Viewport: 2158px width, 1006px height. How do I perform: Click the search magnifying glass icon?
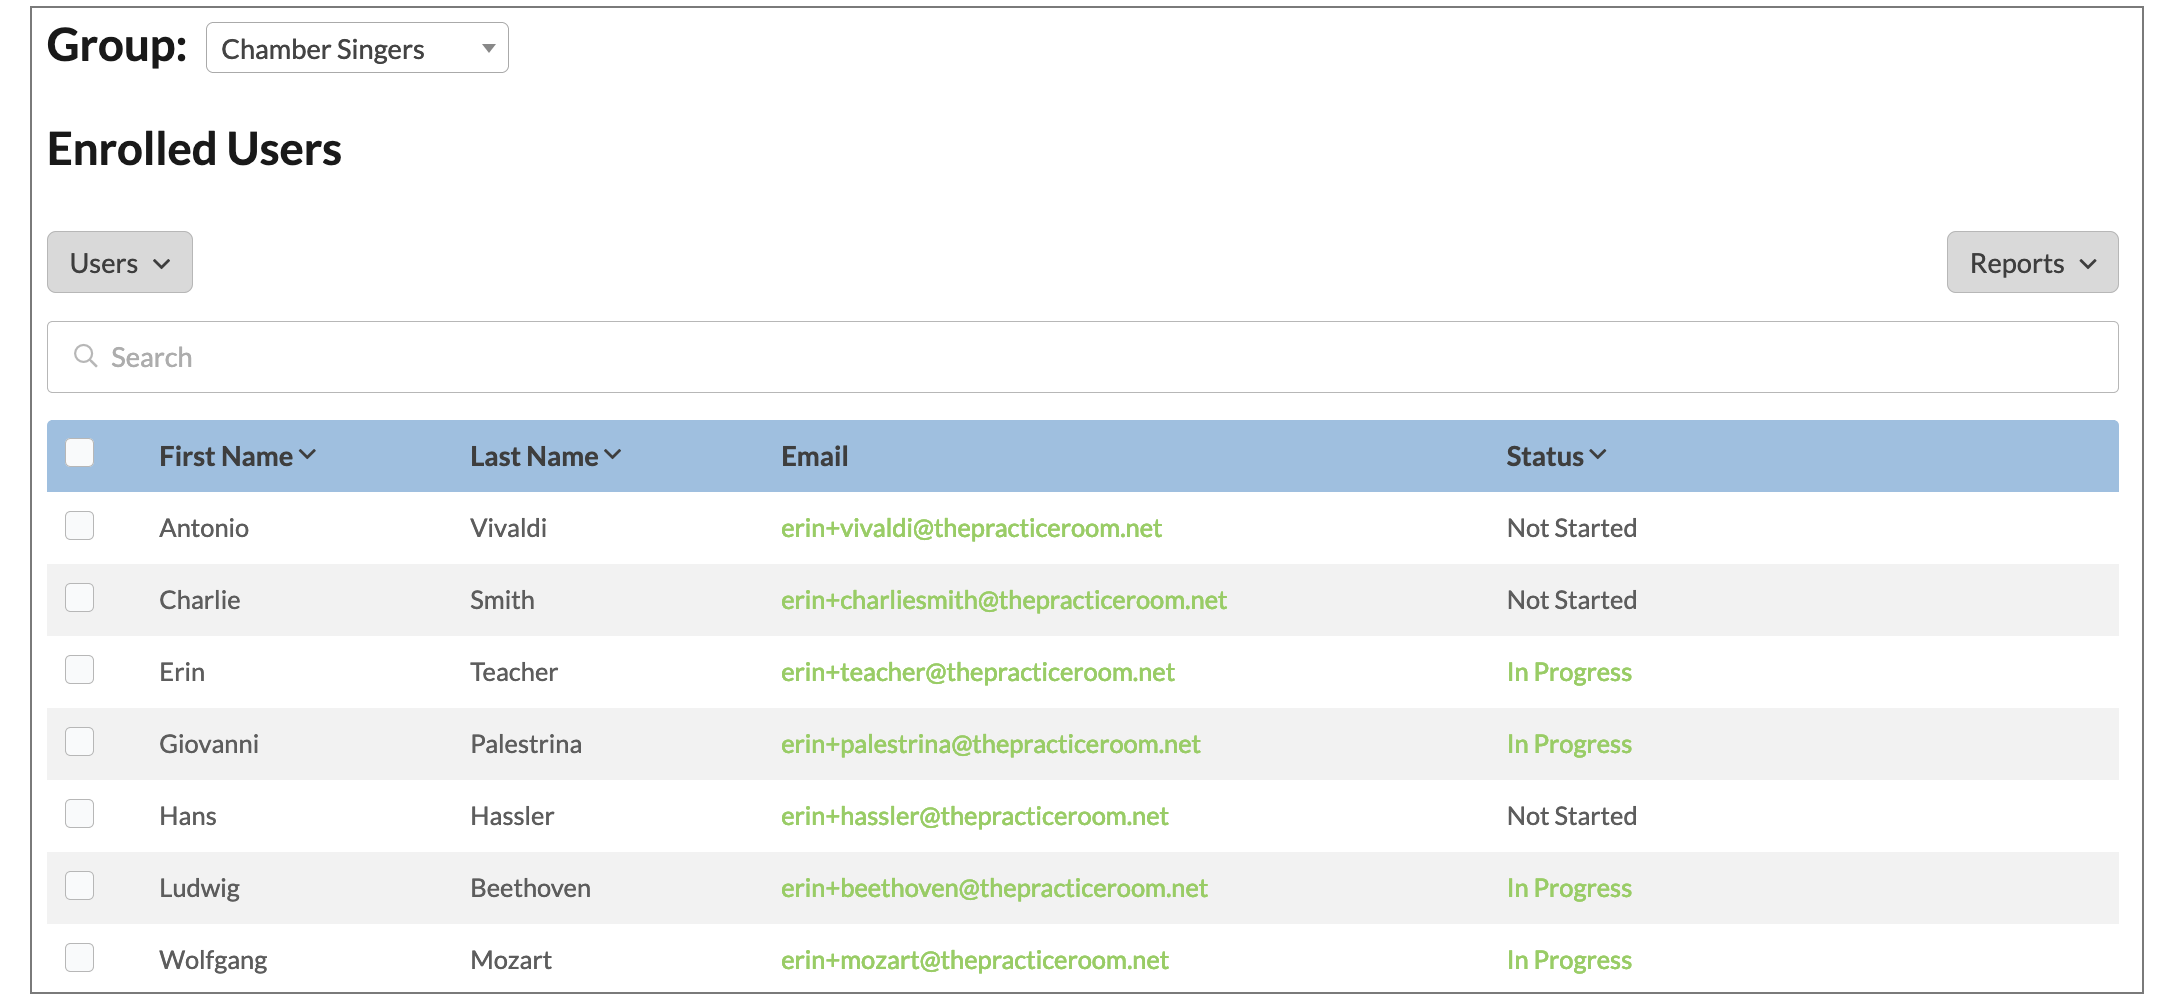click(86, 356)
